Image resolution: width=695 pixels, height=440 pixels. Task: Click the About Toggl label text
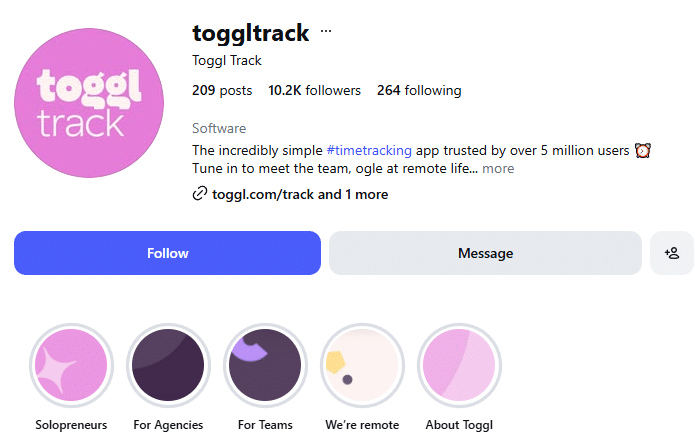459,425
